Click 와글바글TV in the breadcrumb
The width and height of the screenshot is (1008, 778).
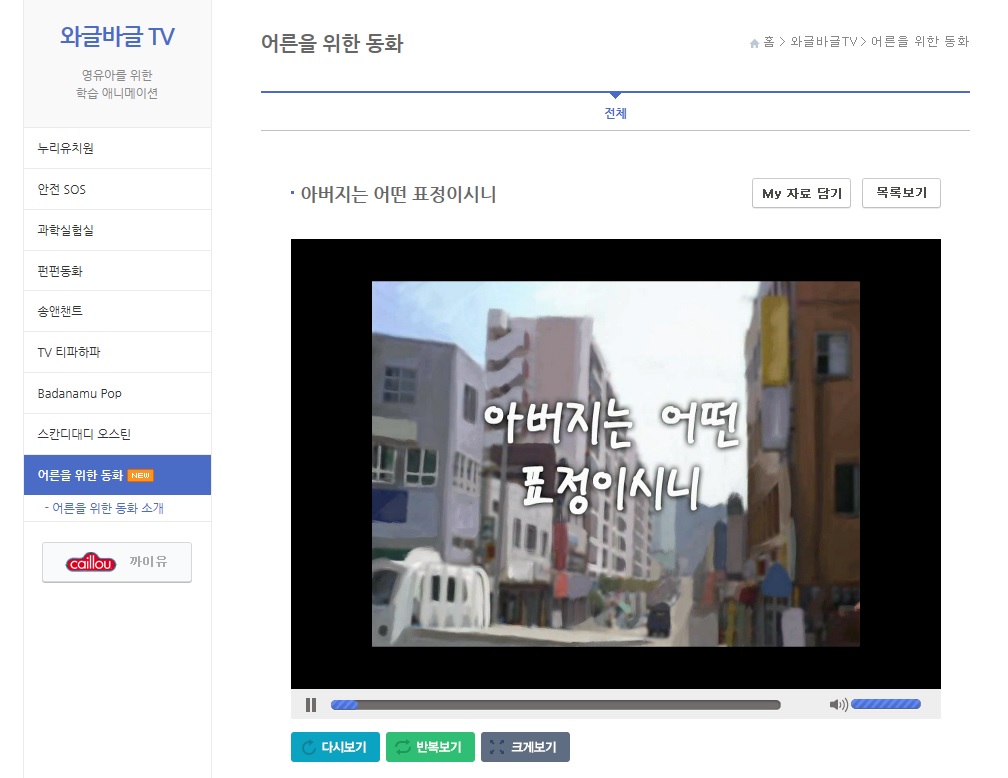coord(824,42)
